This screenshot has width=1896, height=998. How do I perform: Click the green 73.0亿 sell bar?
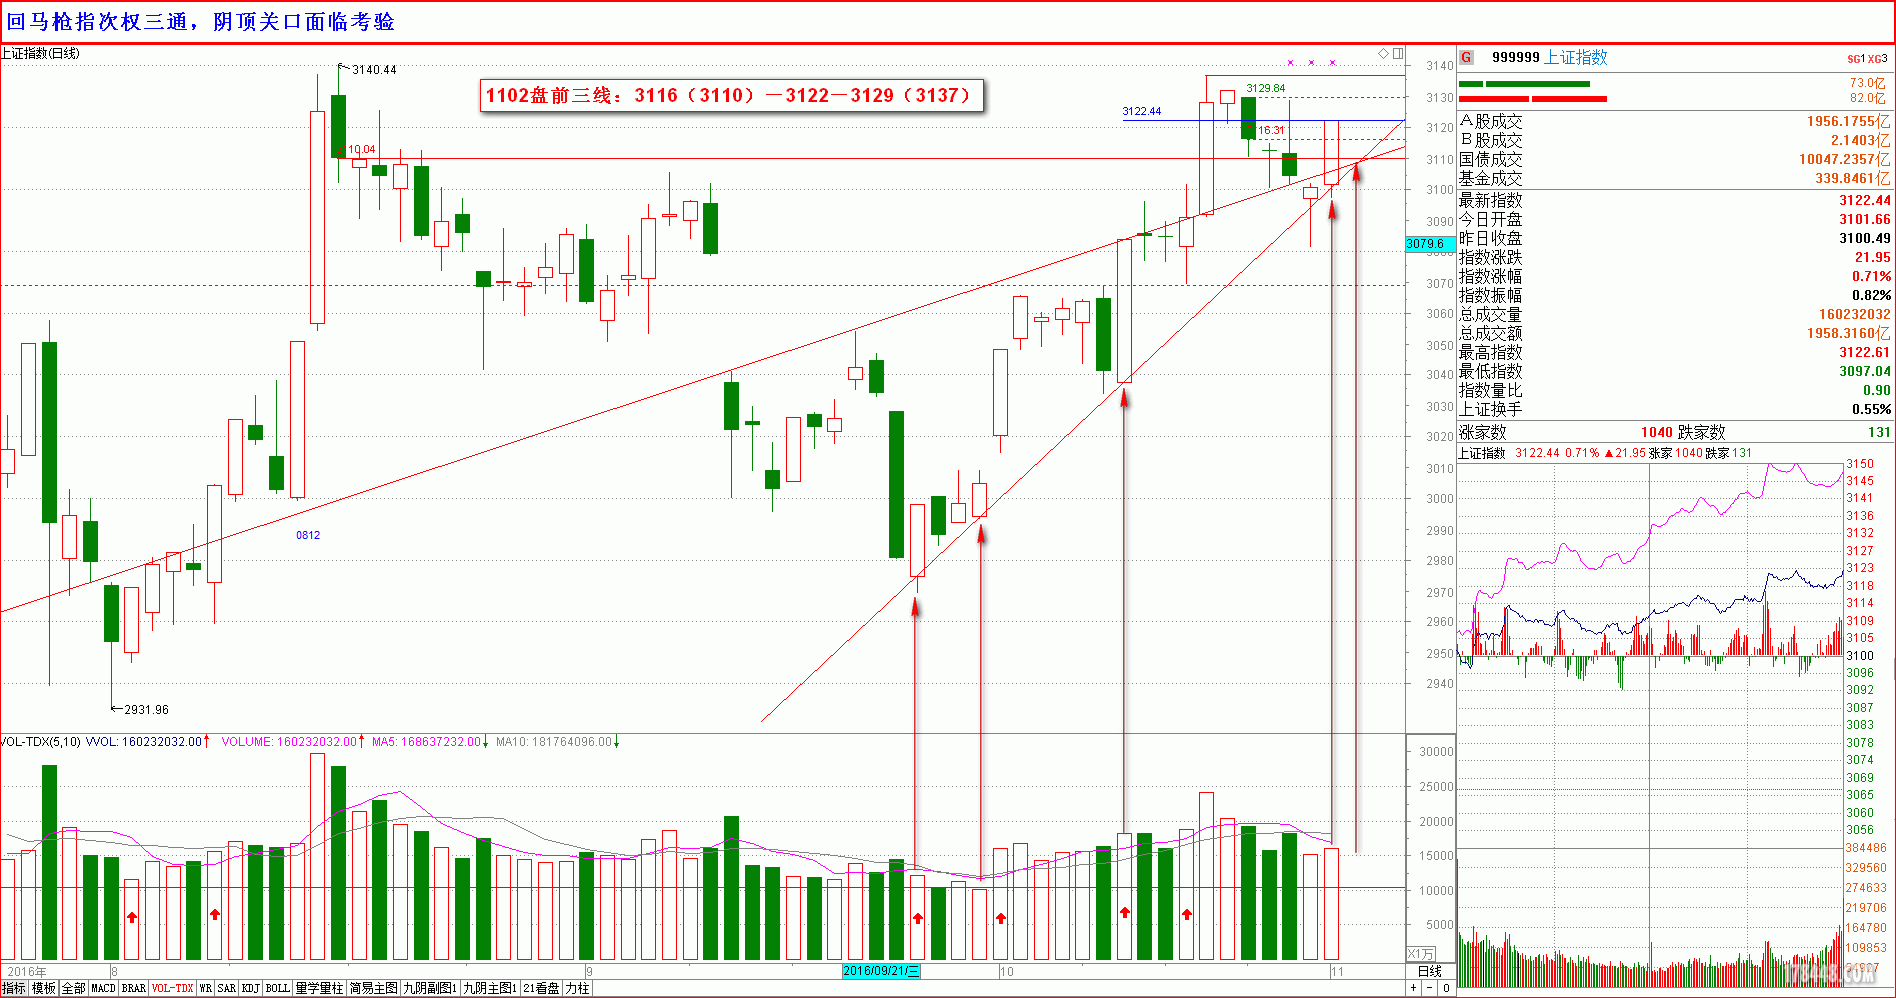1524,84
